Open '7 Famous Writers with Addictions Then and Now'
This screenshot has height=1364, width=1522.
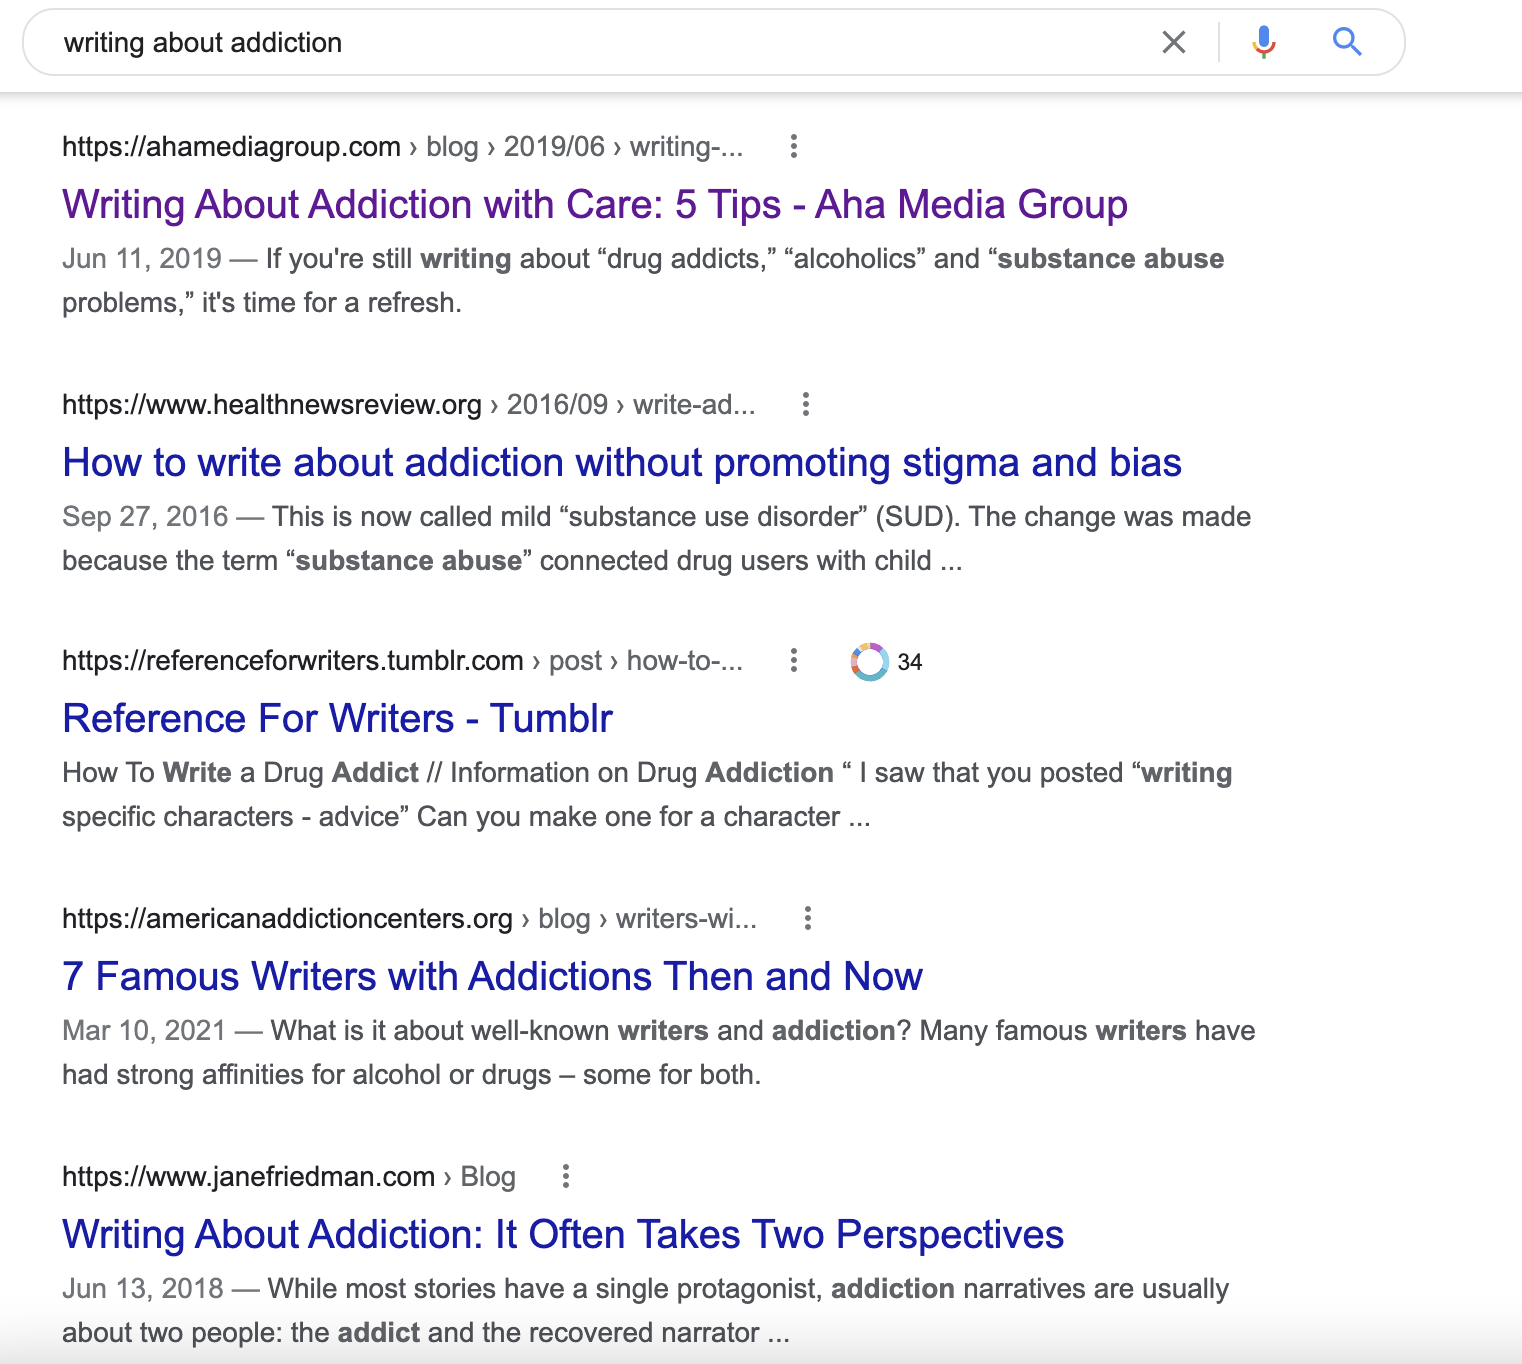pos(492,976)
